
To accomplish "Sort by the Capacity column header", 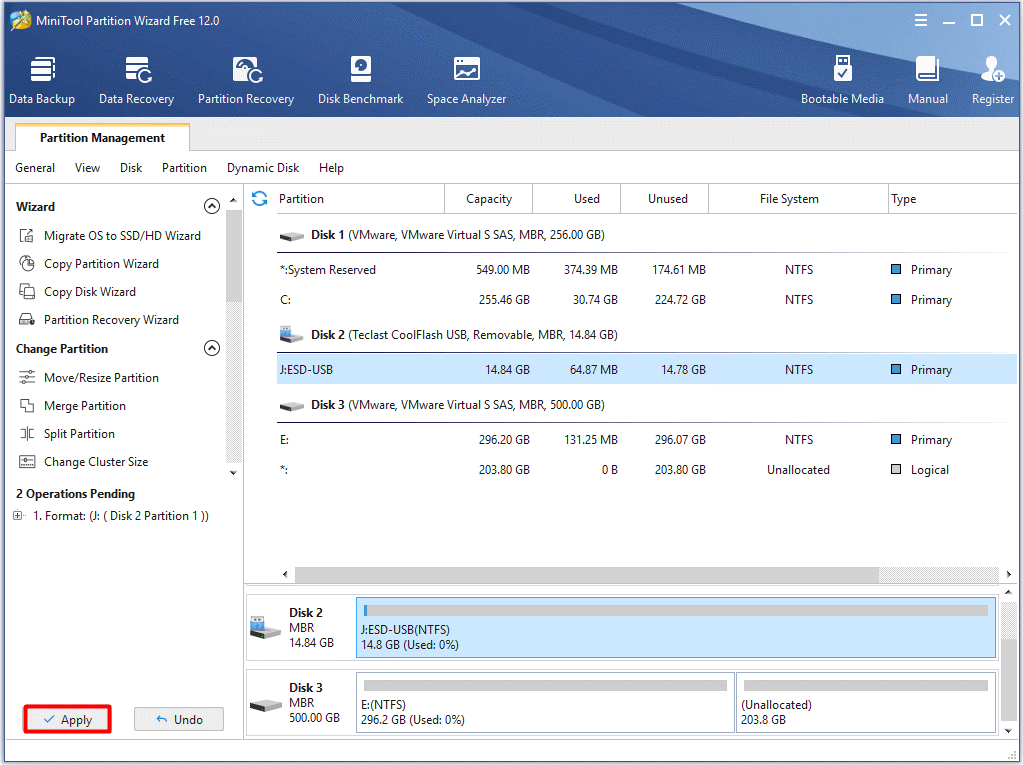I will tap(489, 199).
